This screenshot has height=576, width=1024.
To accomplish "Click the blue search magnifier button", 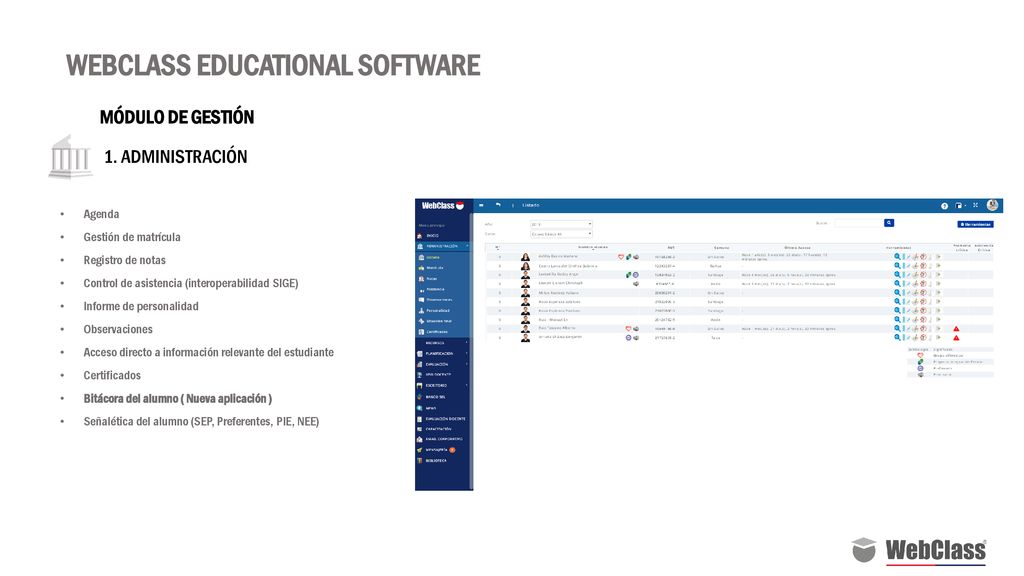I will (889, 223).
